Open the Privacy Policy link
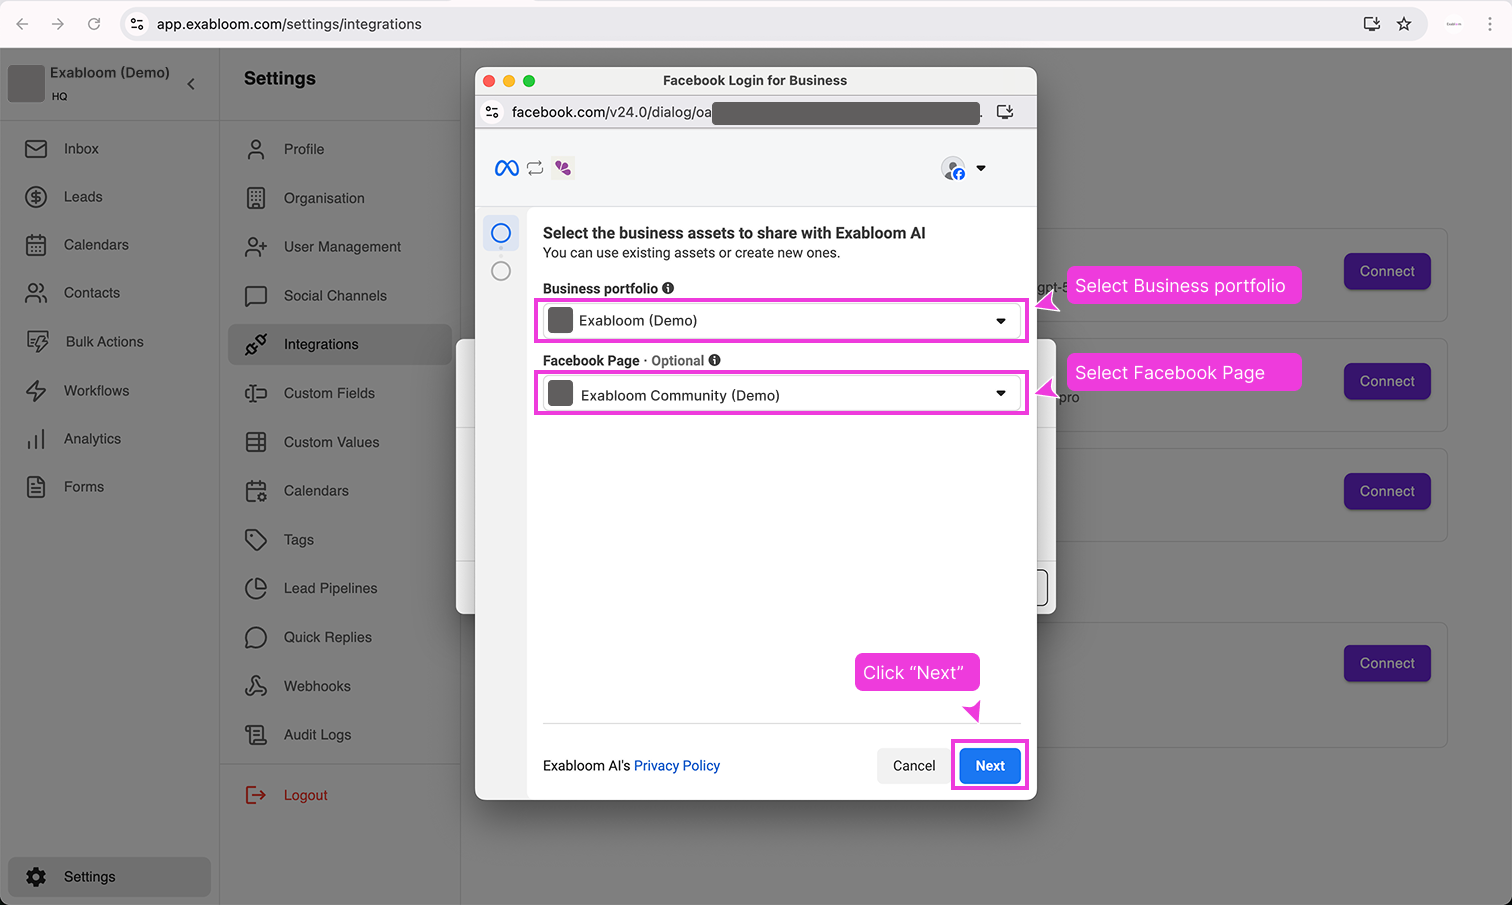1512x905 pixels. point(676,766)
